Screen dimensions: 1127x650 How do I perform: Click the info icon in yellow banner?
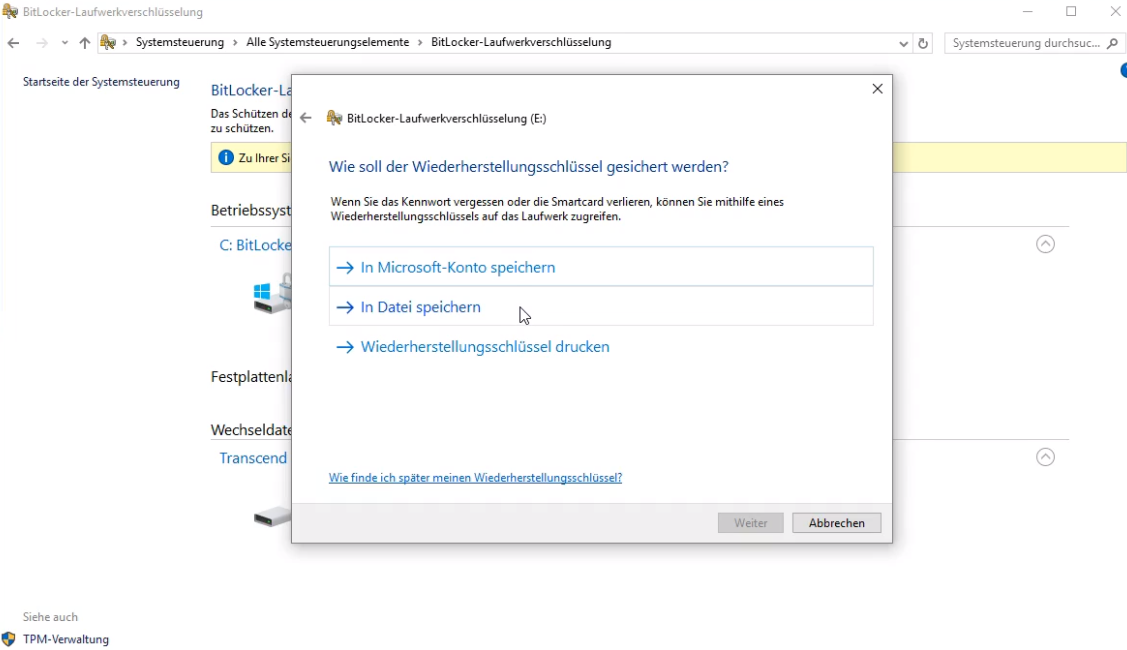pos(226,157)
